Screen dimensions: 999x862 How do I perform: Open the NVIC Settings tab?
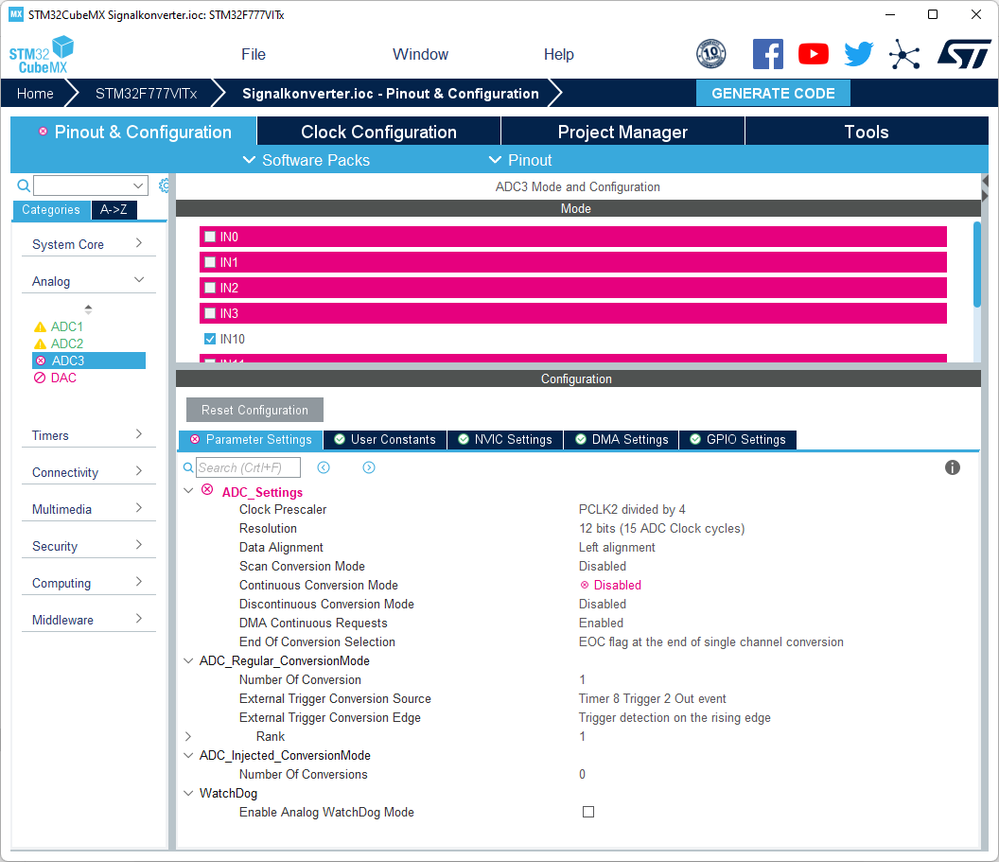pyautogui.click(x=506, y=440)
